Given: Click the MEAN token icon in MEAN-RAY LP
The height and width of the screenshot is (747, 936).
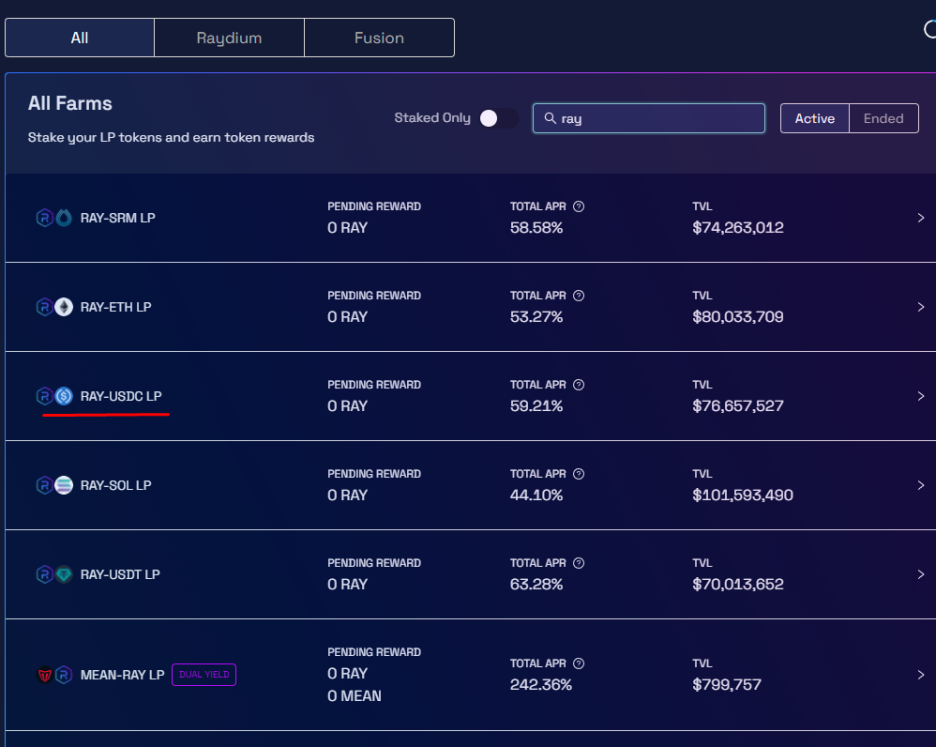Looking at the screenshot, I should [45, 675].
